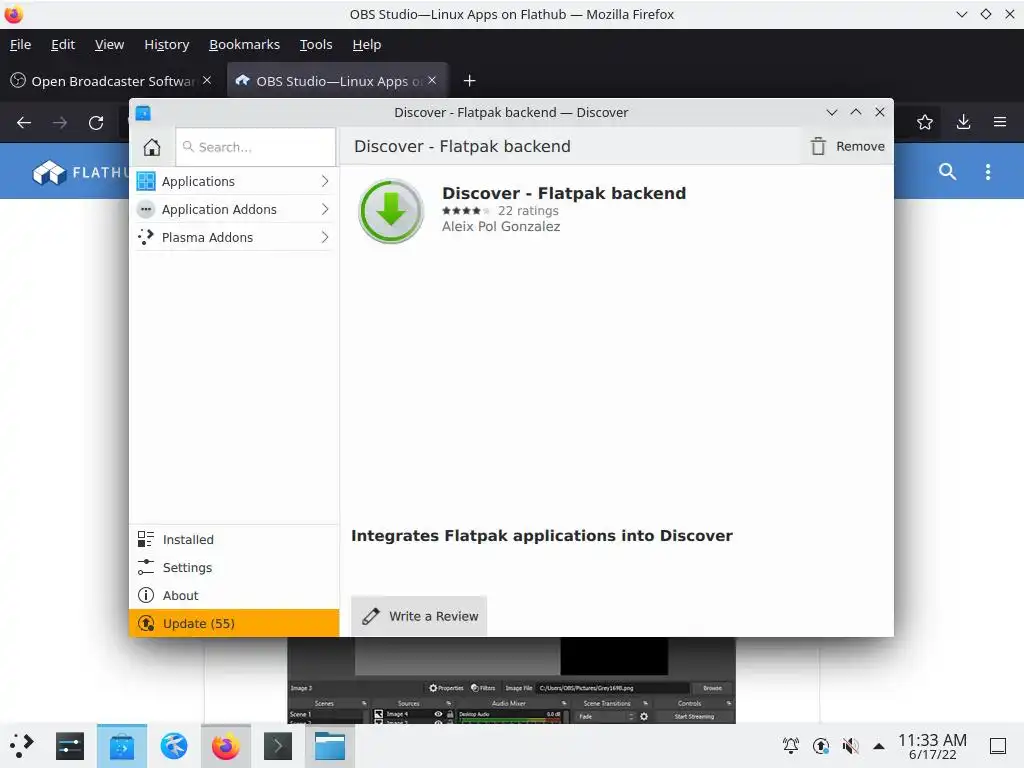Expand Application Addons chevron
Image resolution: width=1024 pixels, height=768 pixels.
pos(325,210)
